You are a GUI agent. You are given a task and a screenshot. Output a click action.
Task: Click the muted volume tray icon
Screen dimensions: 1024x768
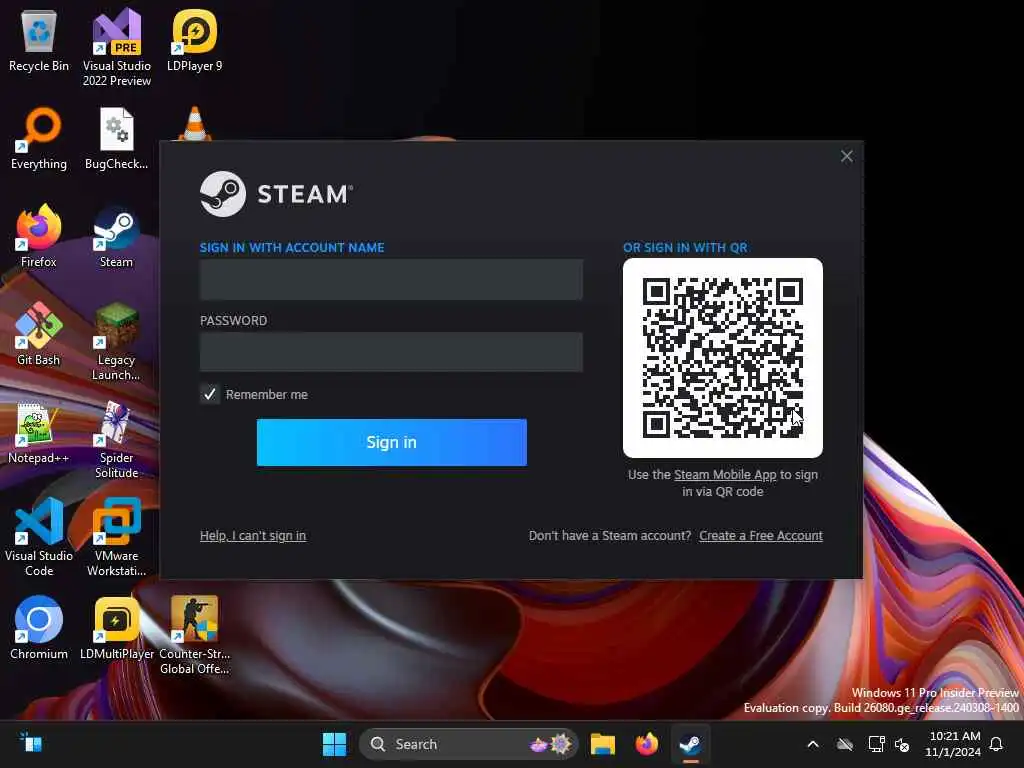902,744
